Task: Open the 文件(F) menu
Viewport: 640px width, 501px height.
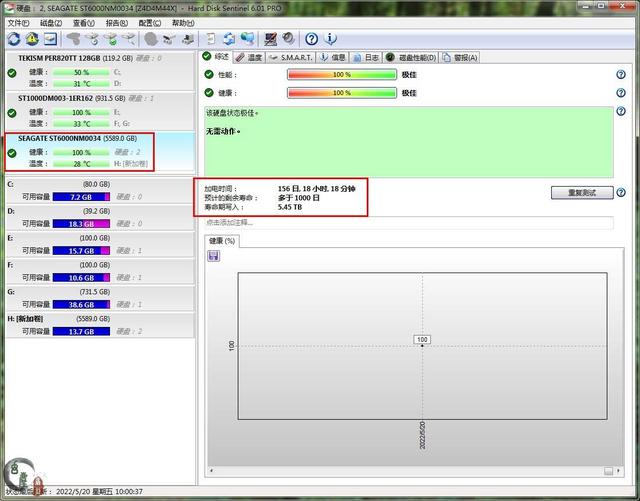Action: [18, 23]
